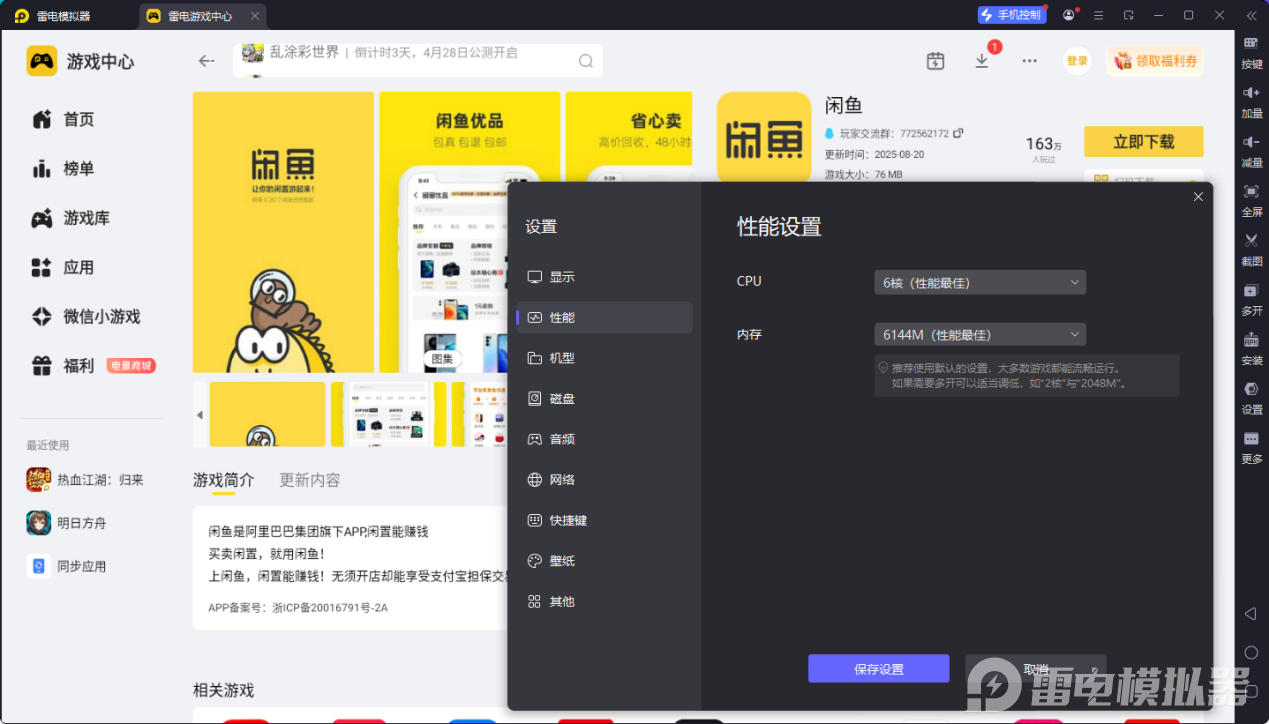Close the settings dialog
Viewport: 1269px width, 724px height.
[1198, 197]
